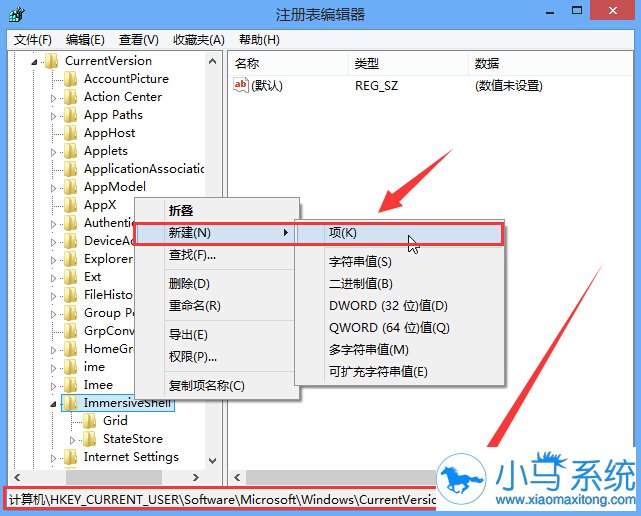Click the (数值未设置) data cell

click(x=509, y=86)
